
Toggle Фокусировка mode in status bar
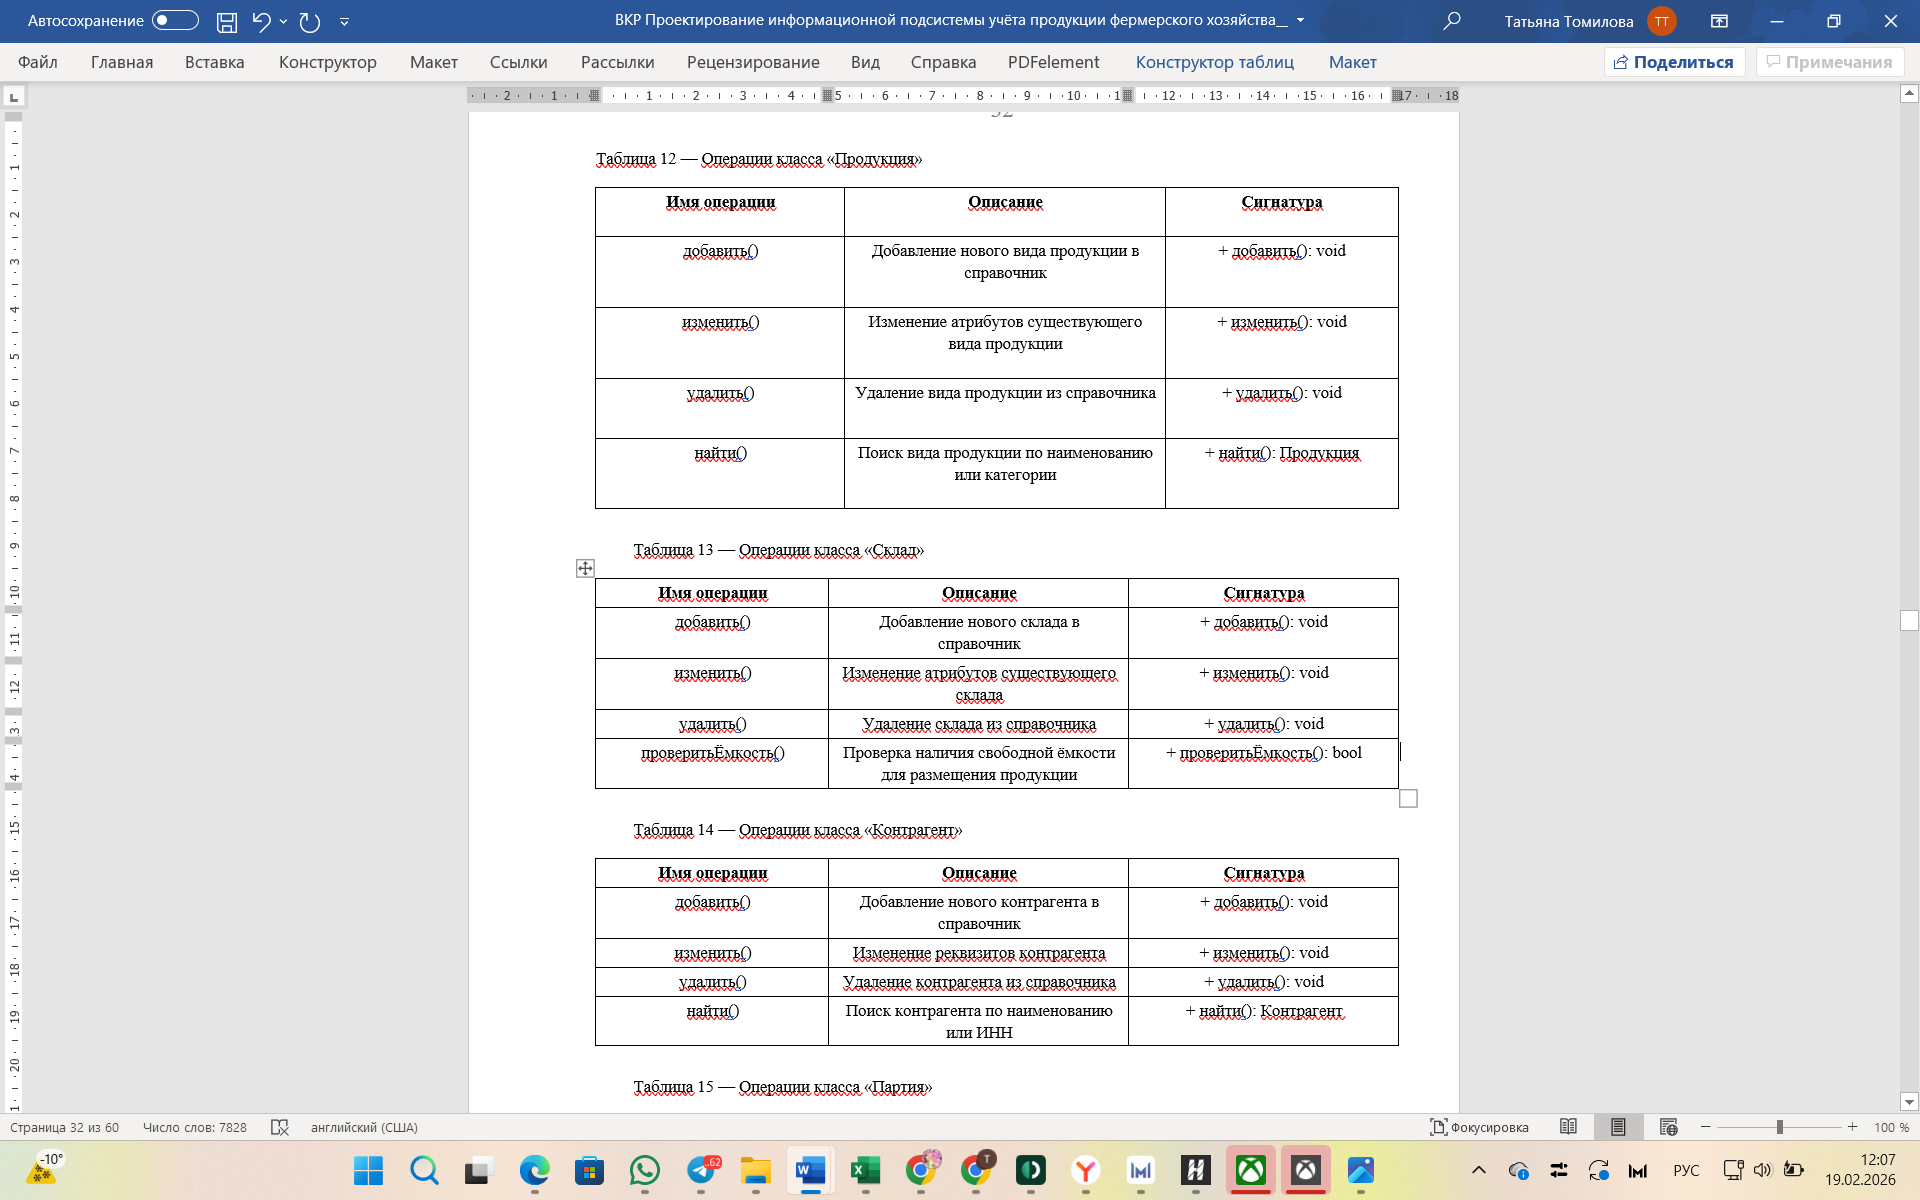click(x=1479, y=1127)
